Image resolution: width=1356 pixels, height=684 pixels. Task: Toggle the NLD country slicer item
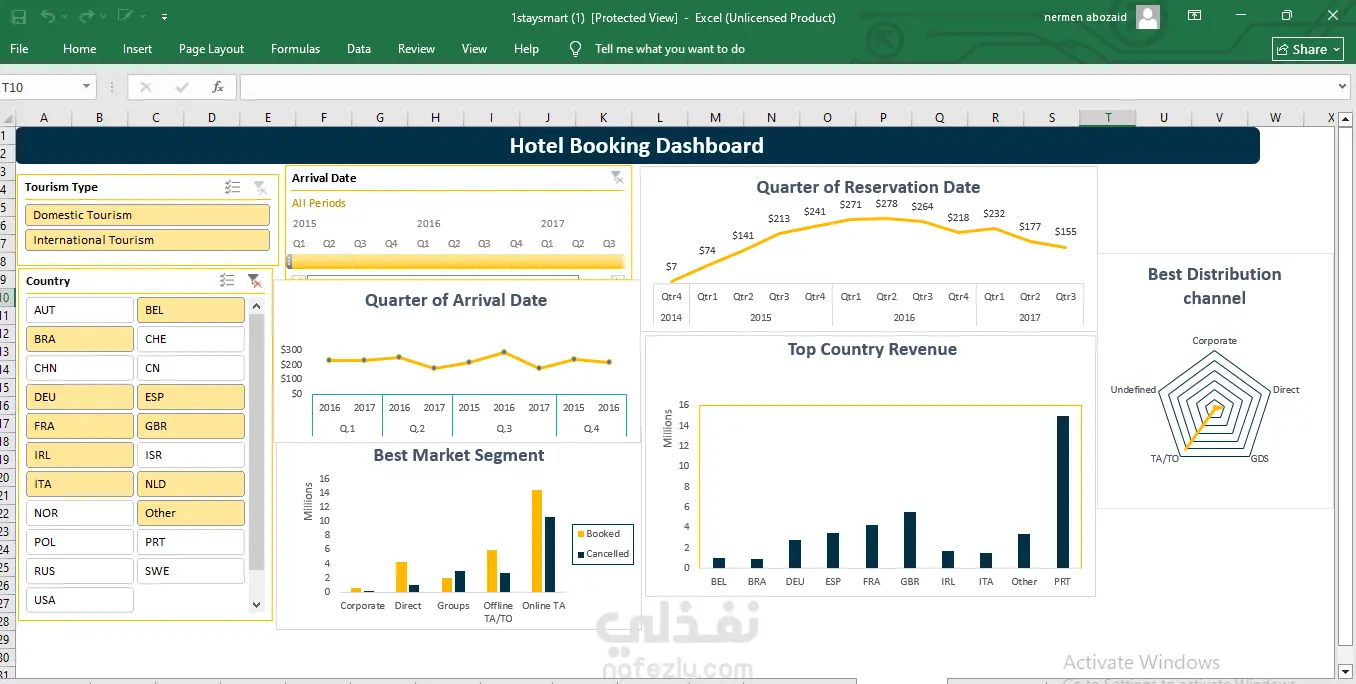click(190, 484)
